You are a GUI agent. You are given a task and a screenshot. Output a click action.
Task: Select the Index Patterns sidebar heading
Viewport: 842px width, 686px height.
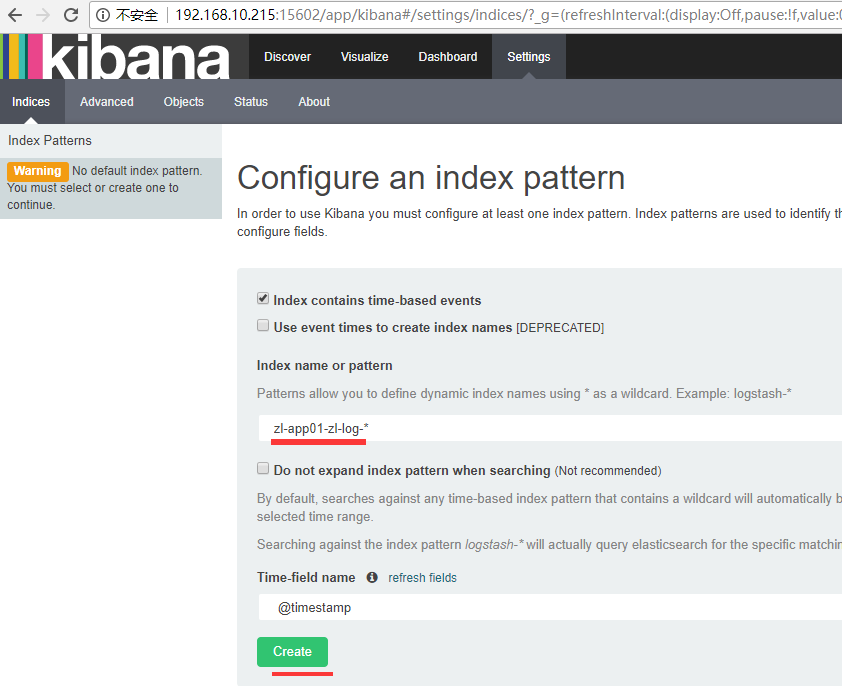50,140
